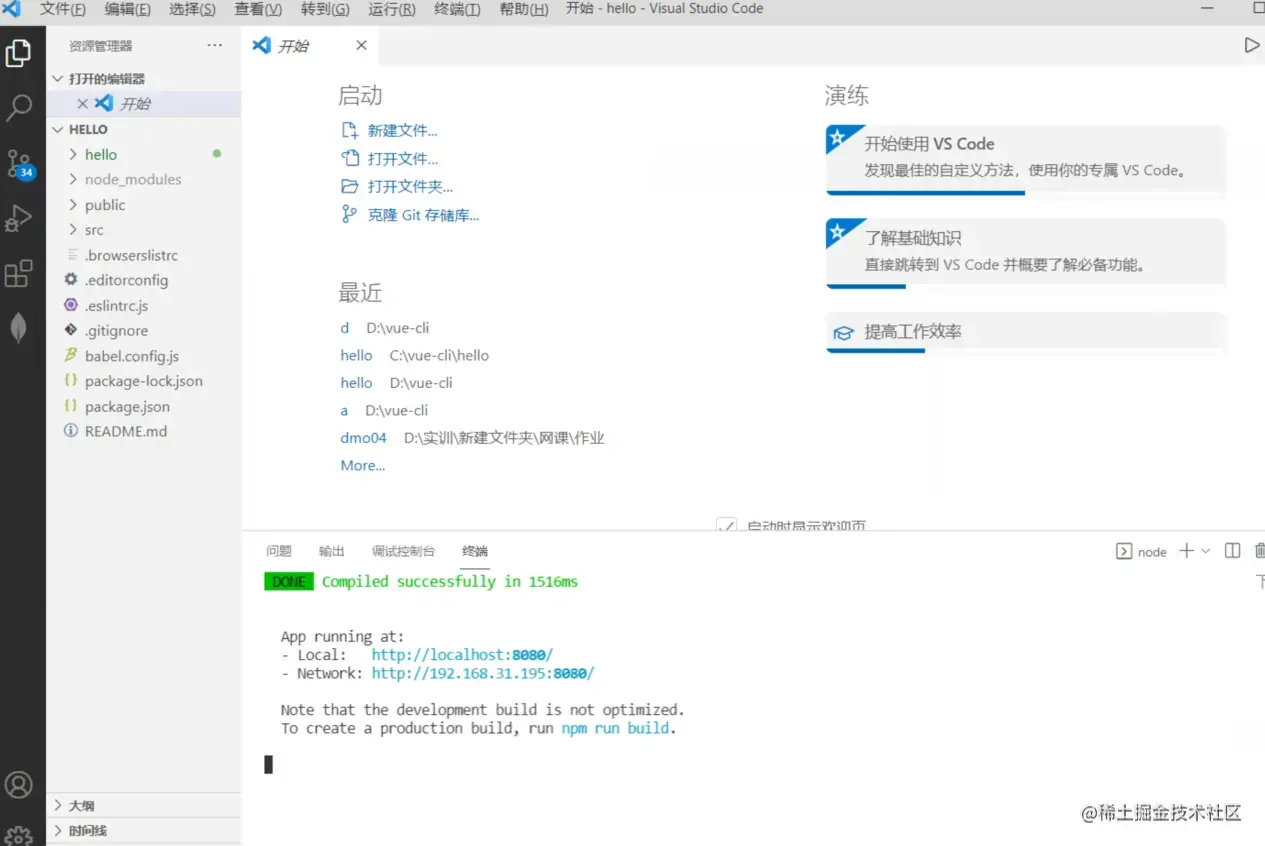Click the node terminal shell icon
The width and height of the screenshot is (1265, 846).
(1124, 551)
